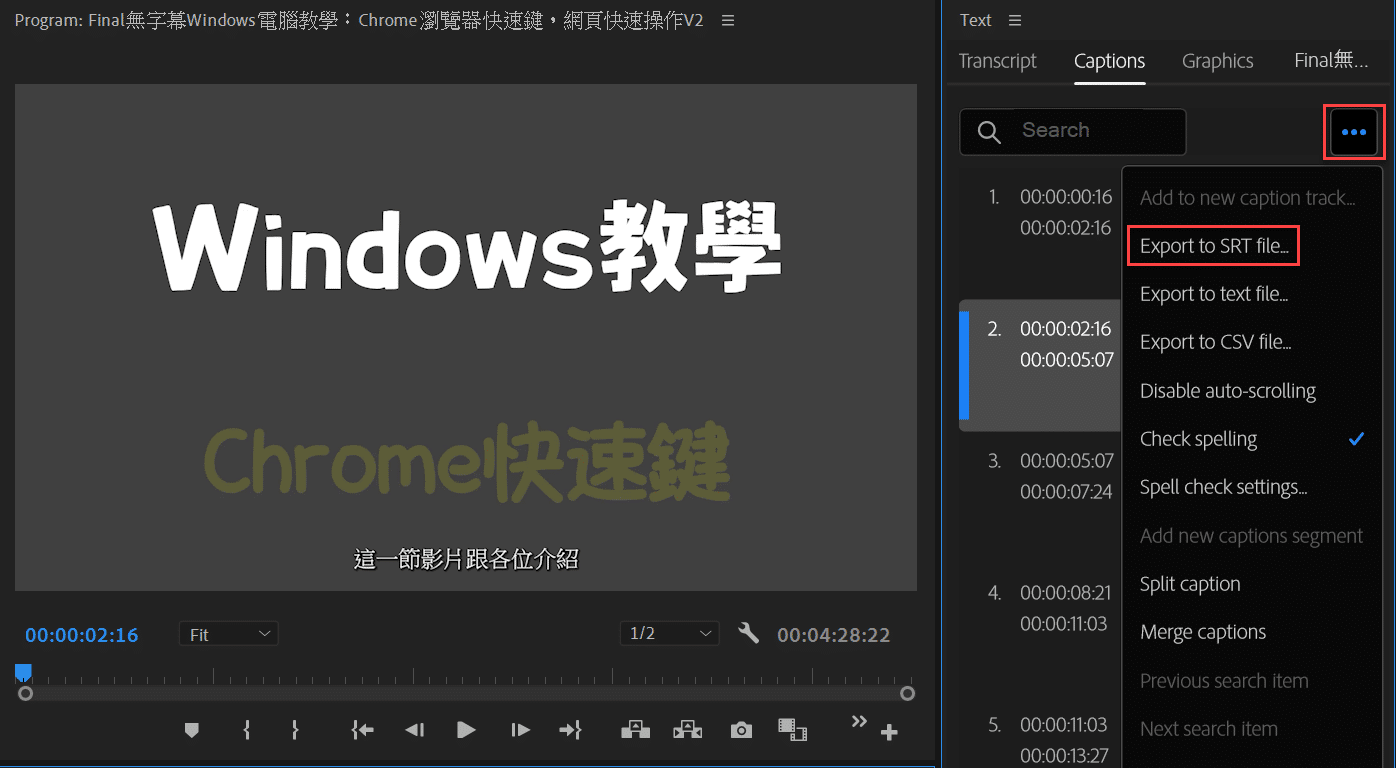1396x768 pixels.
Task: Select Disable auto-scrolling in the menu
Action: pos(1228,391)
